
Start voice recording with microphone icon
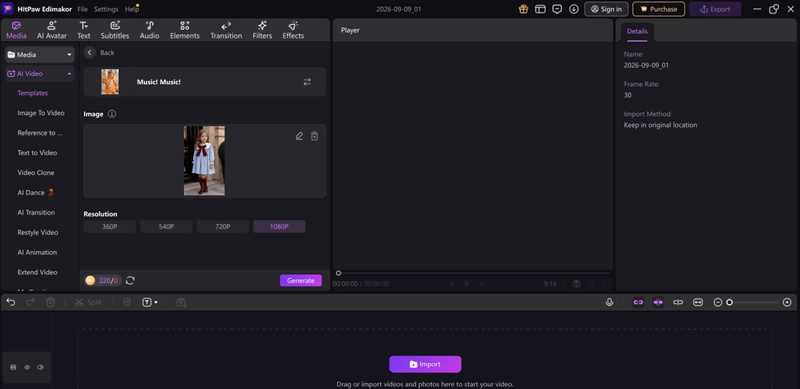(x=609, y=302)
